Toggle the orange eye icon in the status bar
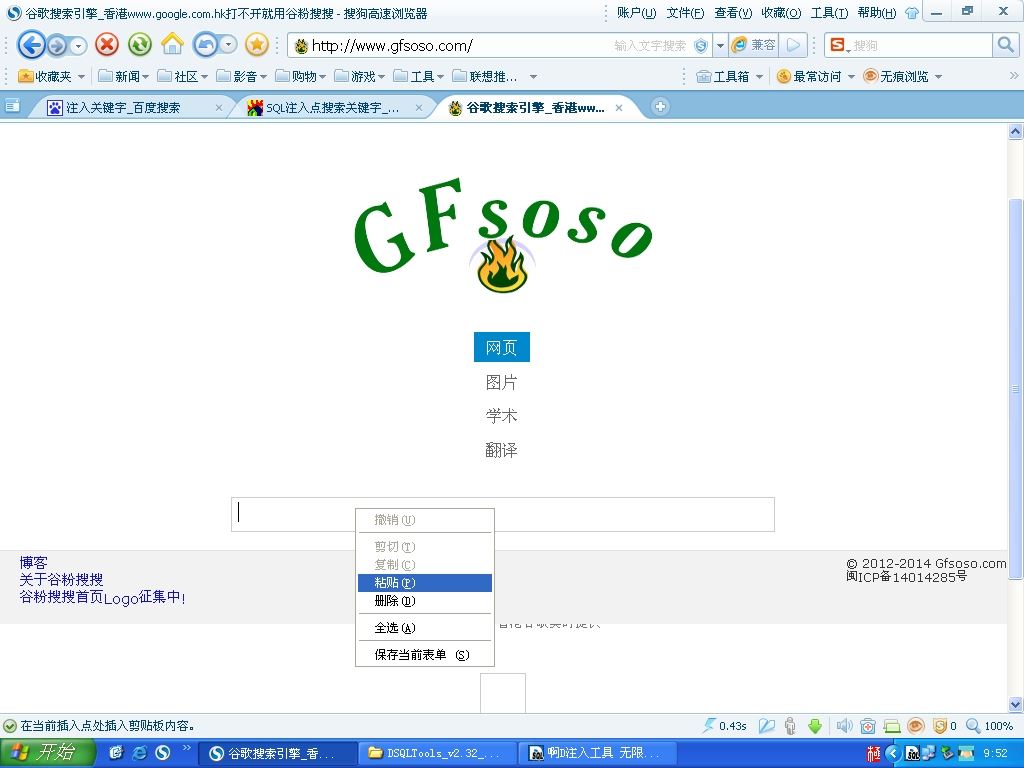1024x768 pixels. click(x=916, y=726)
